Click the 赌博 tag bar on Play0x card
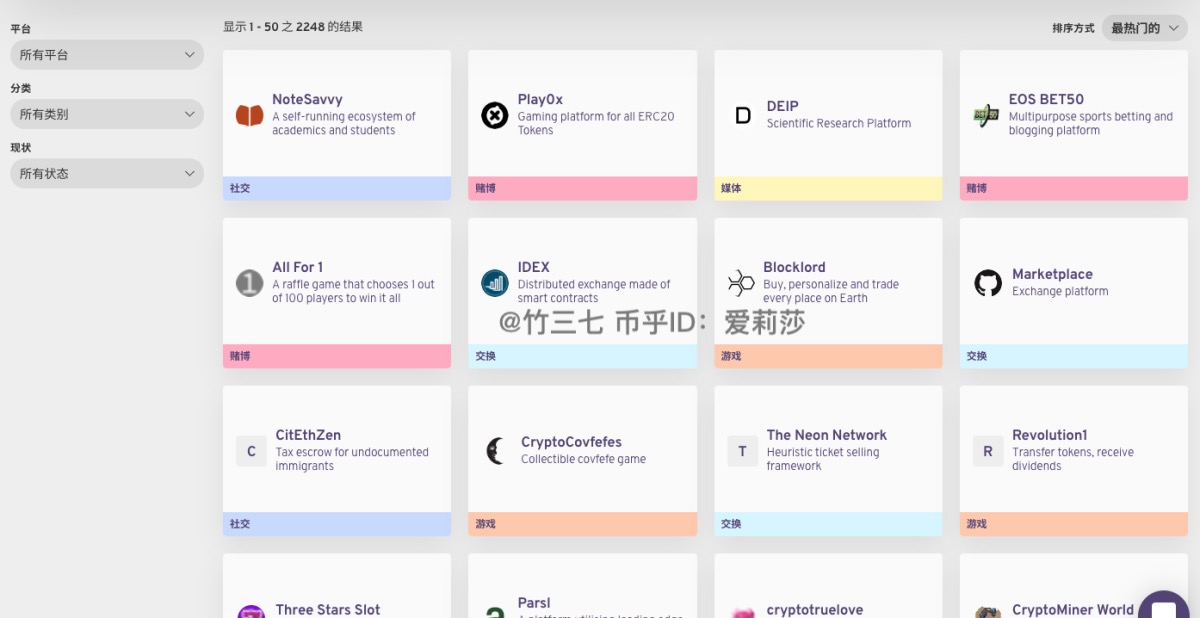 [x=582, y=188]
